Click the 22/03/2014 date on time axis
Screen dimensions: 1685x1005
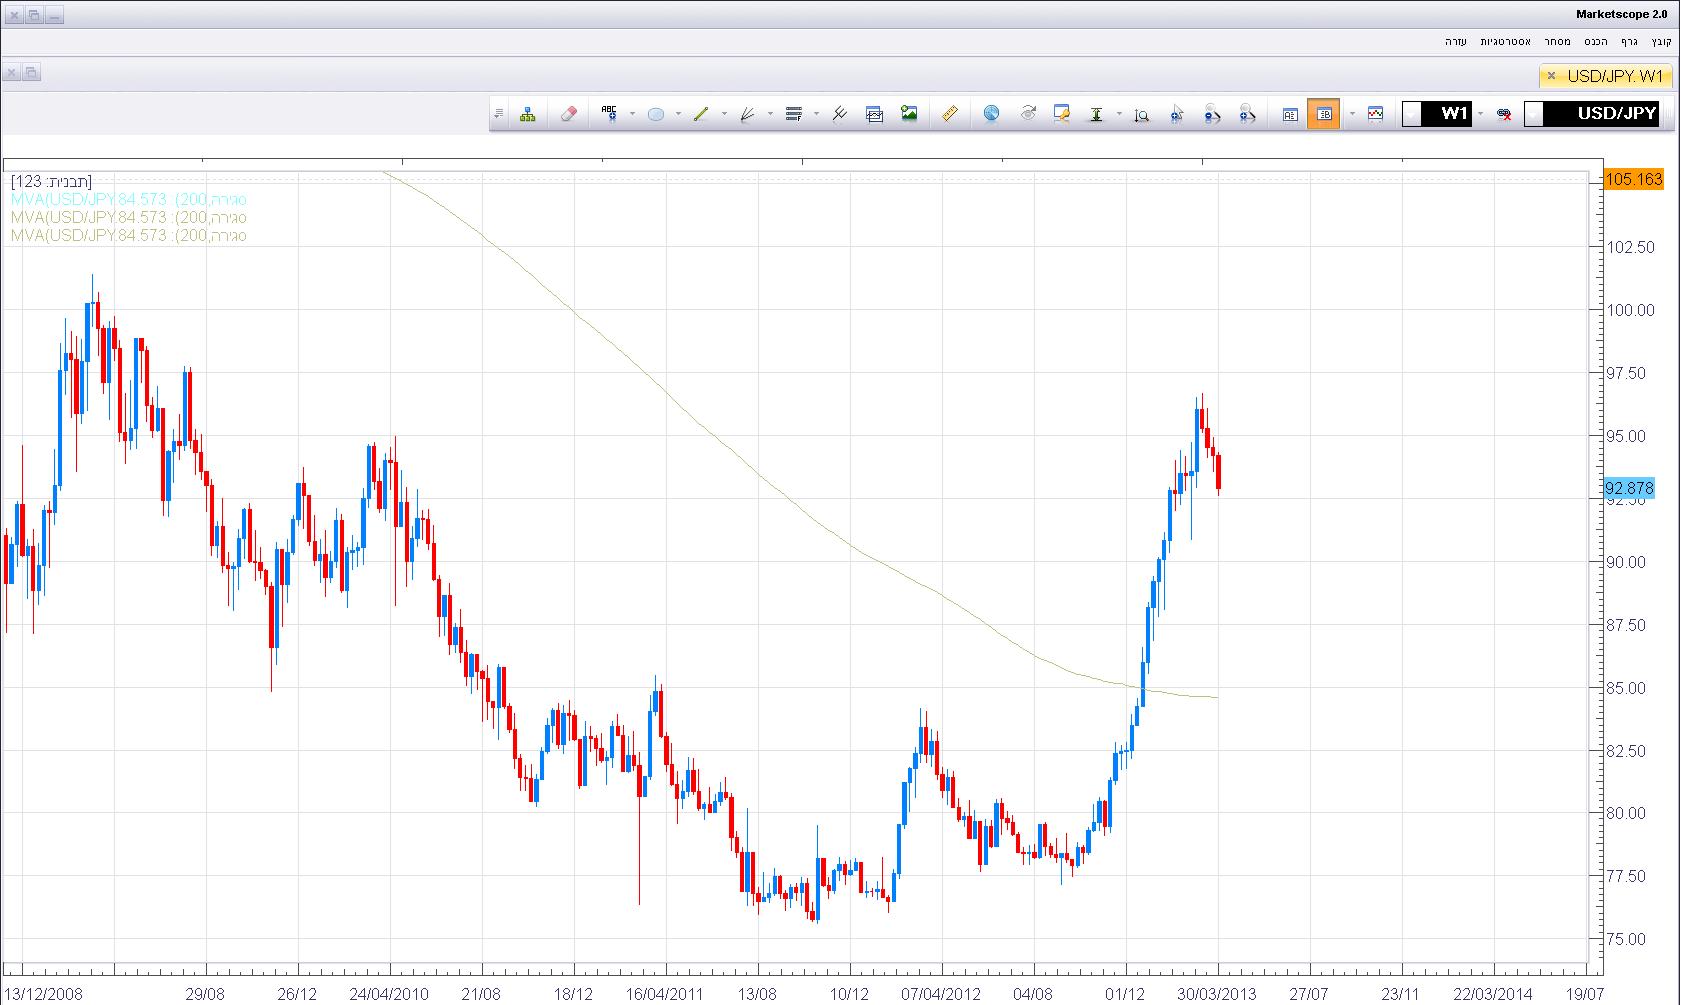point(1493,994)
